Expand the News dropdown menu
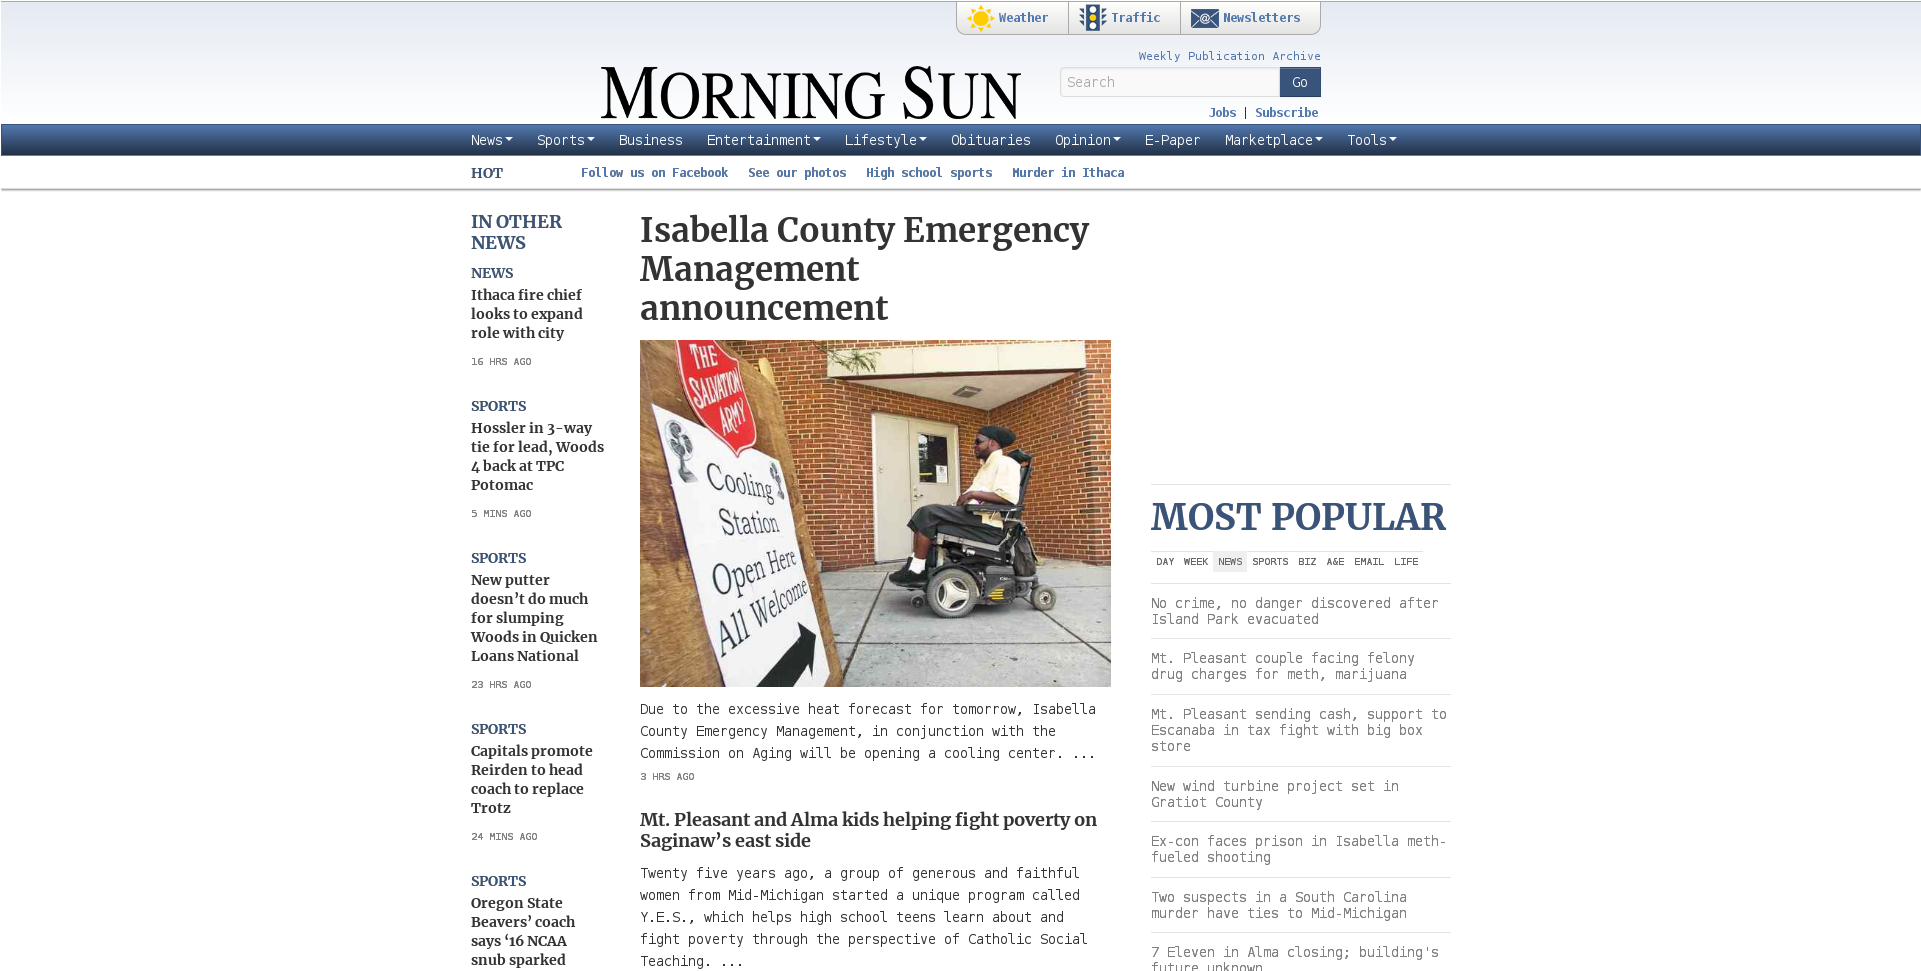 coord(491,140)
